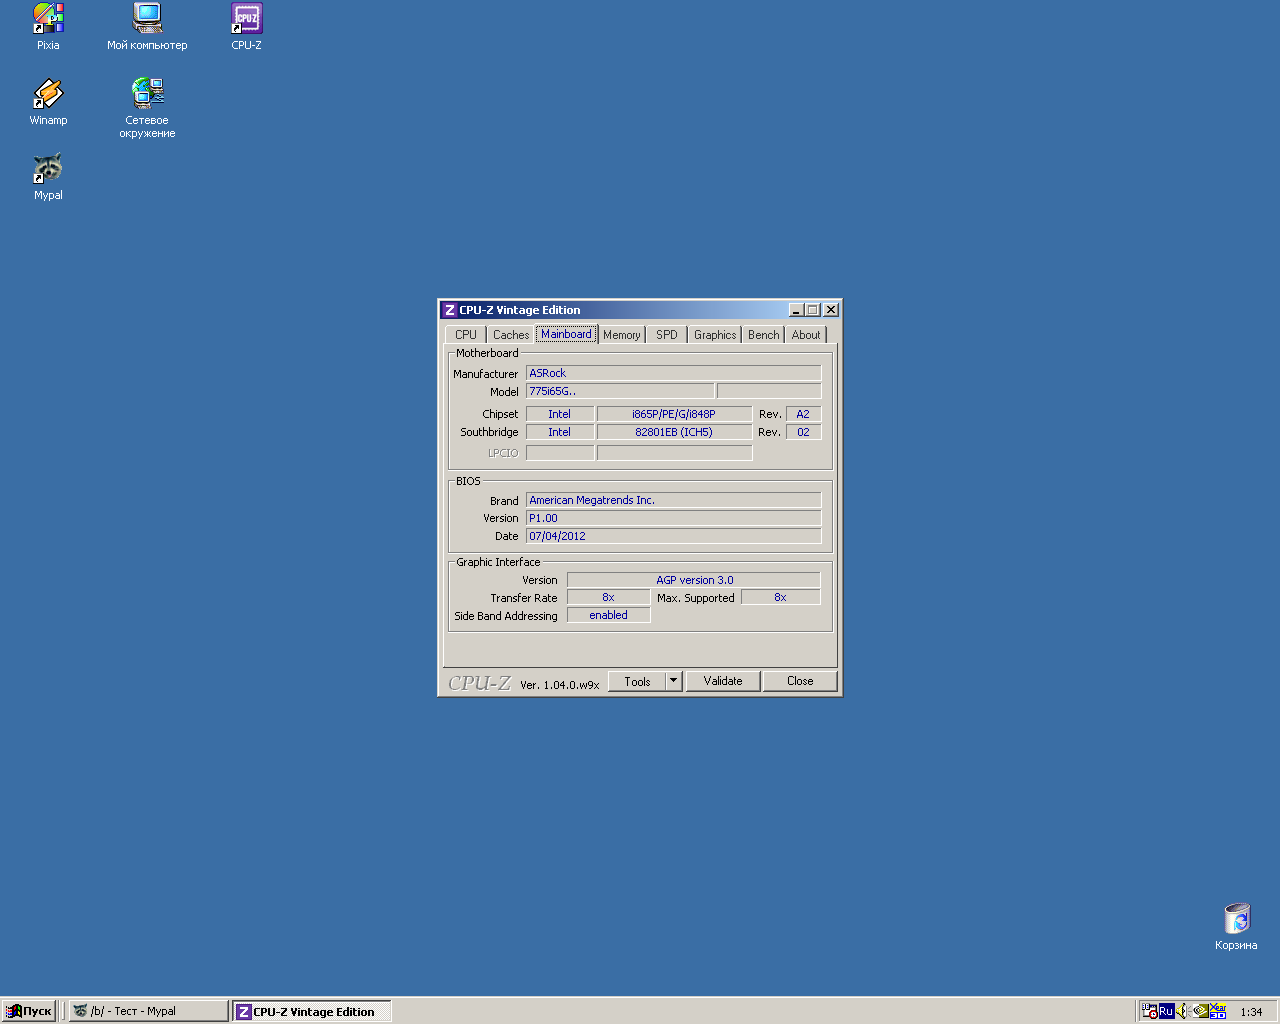This screenshot has height=1024, width=1280.
Task: Click the southbridge 82801EB (ICH5) field
Action: [674, 432]
